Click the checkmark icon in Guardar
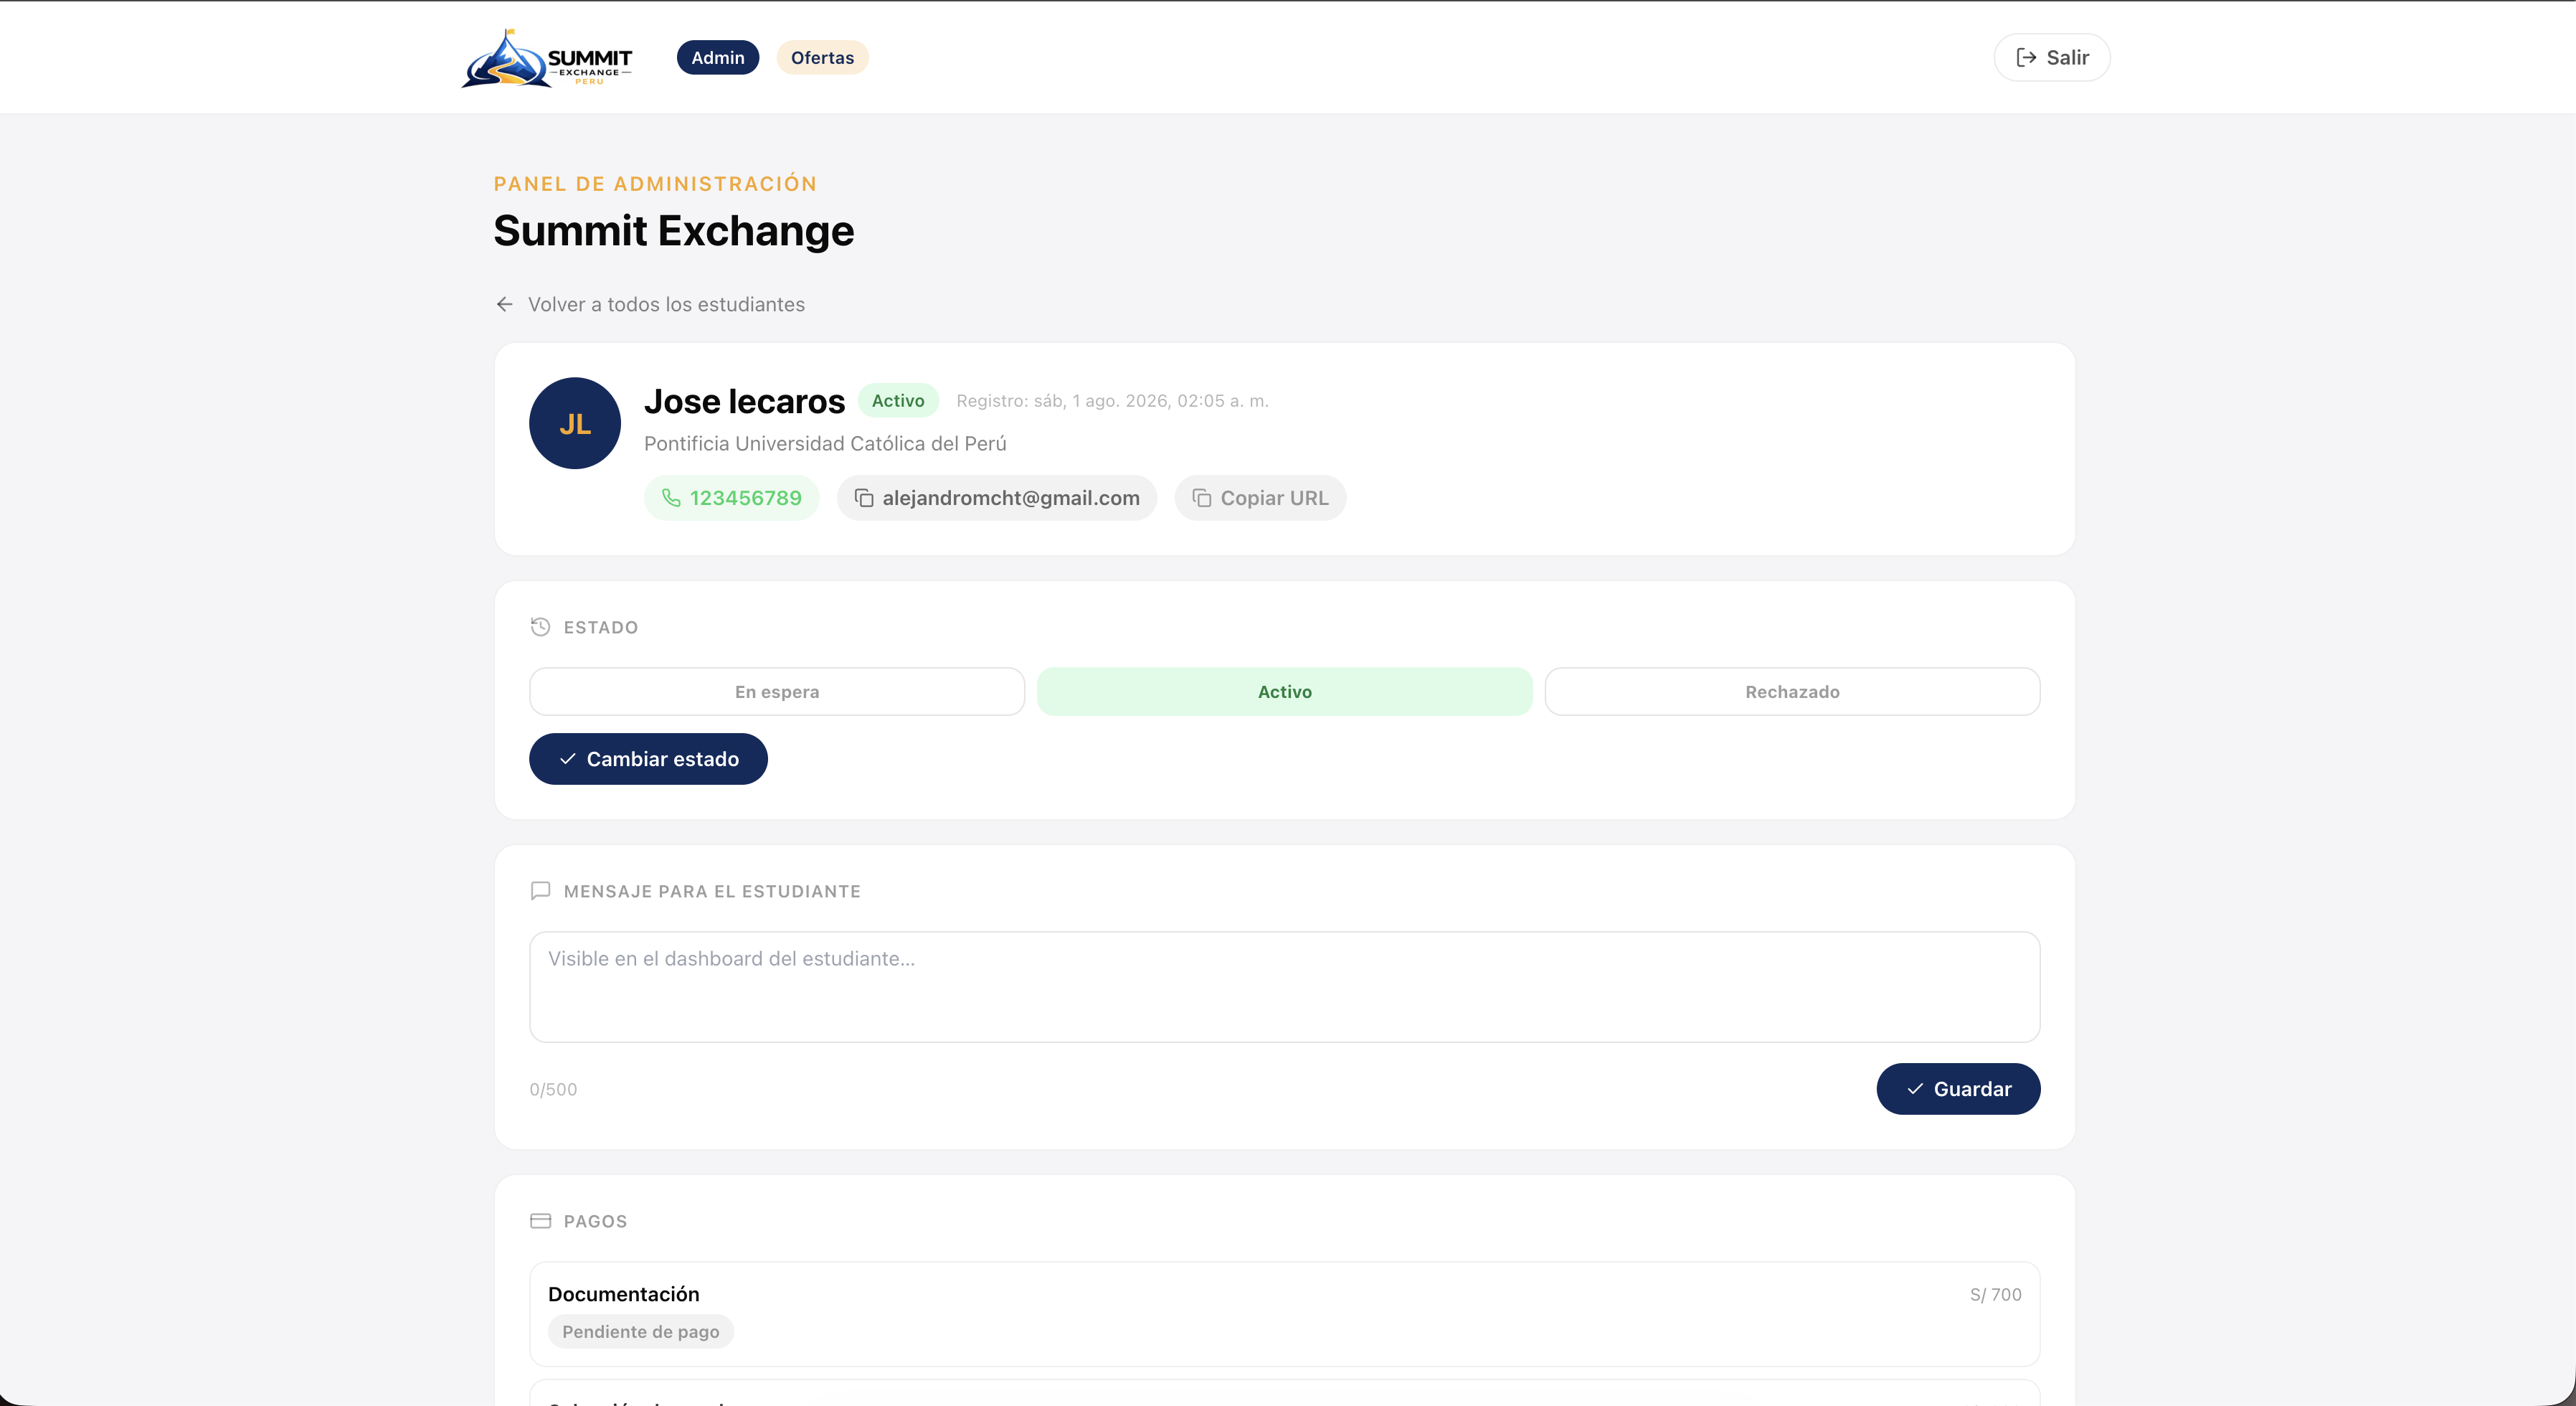This screenshot has height=1406, width=2576. 1915,1089
